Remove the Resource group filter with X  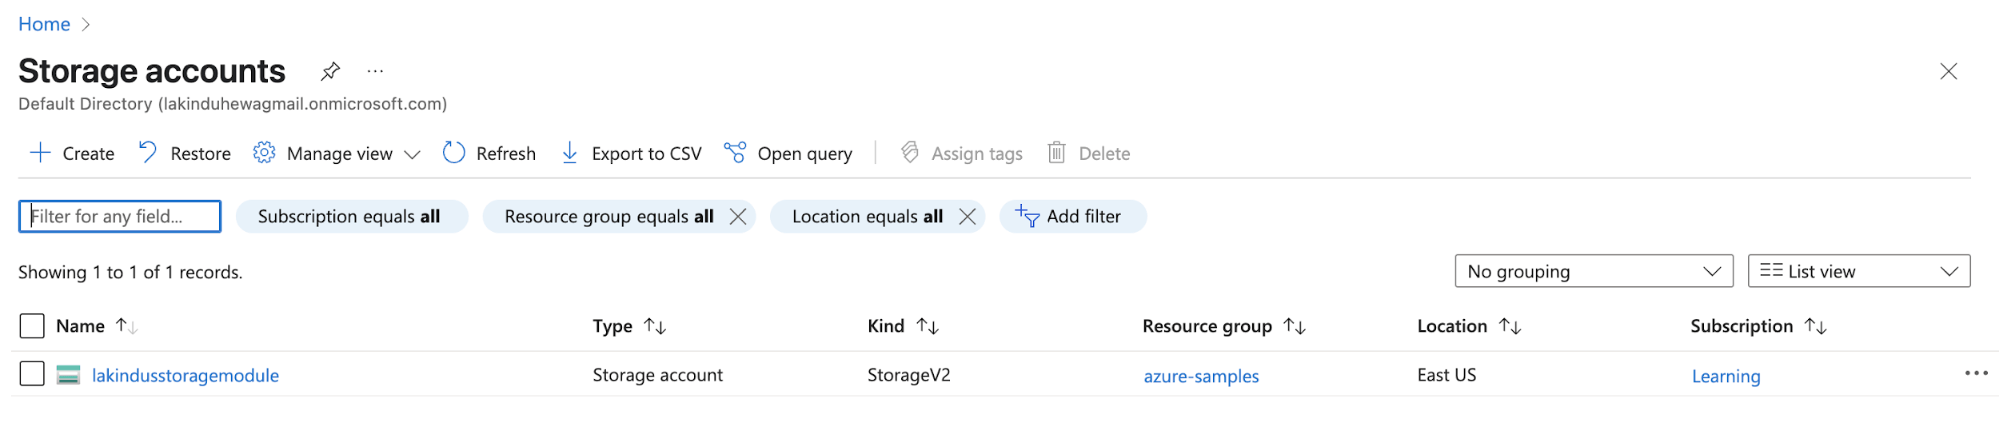point(738,216)
